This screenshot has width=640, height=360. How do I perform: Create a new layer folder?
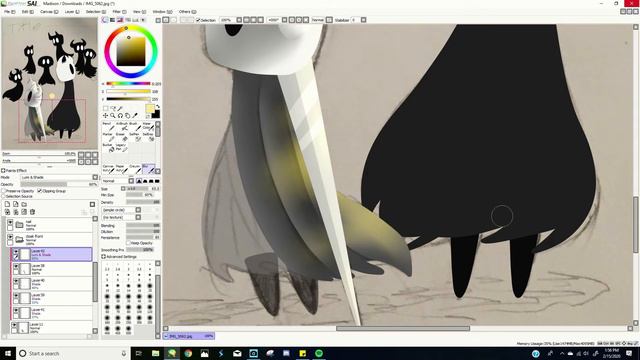point(24,204)
